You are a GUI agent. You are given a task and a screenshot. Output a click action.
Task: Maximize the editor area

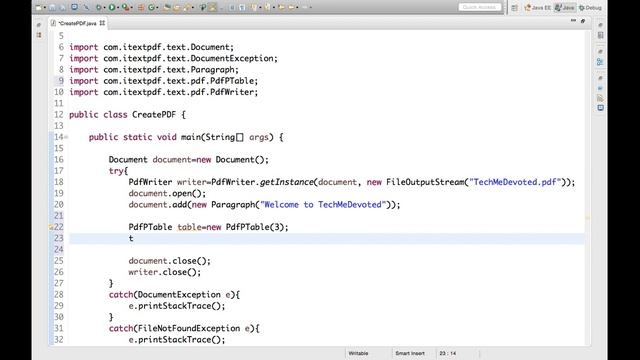coord(583,20)
